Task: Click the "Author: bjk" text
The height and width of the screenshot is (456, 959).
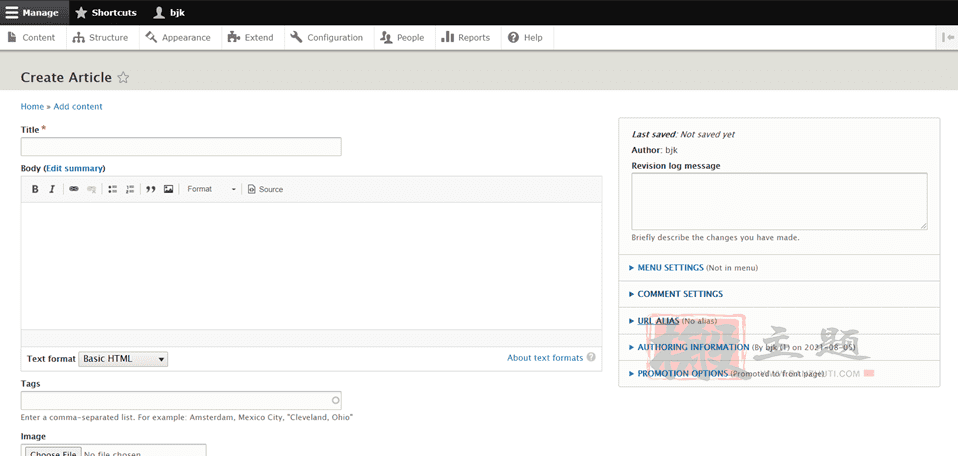Action: pos(654,150)
